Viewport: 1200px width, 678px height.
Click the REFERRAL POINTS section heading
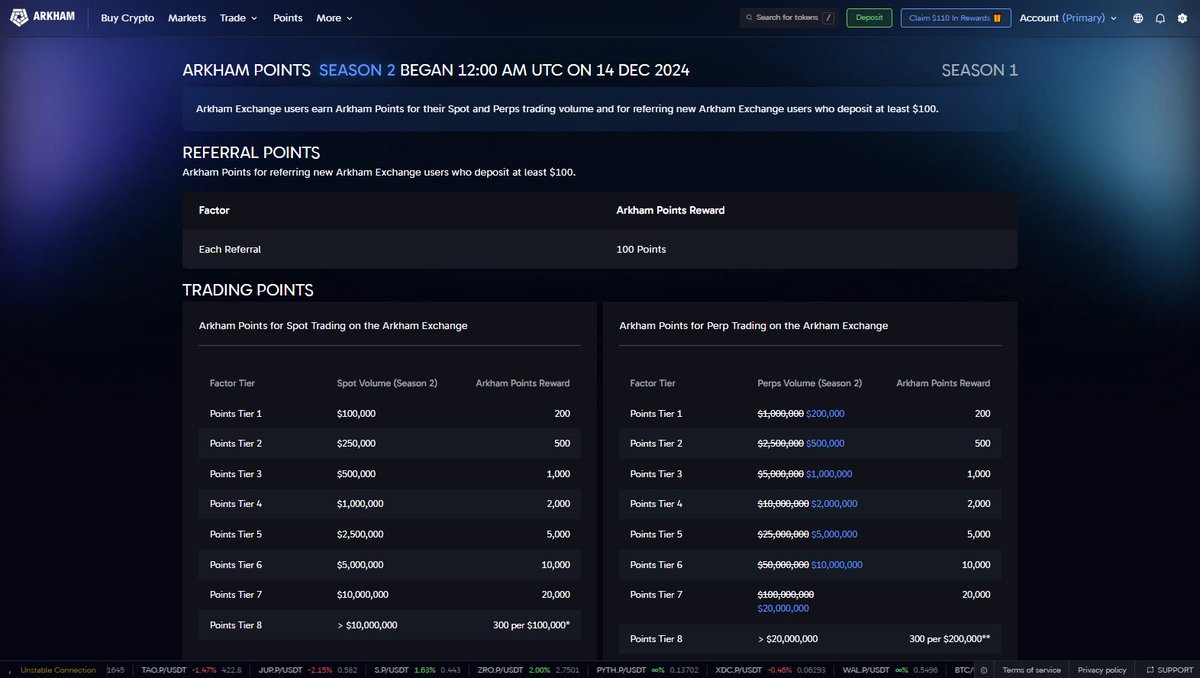pyautogui.click(x=251, y=153)
